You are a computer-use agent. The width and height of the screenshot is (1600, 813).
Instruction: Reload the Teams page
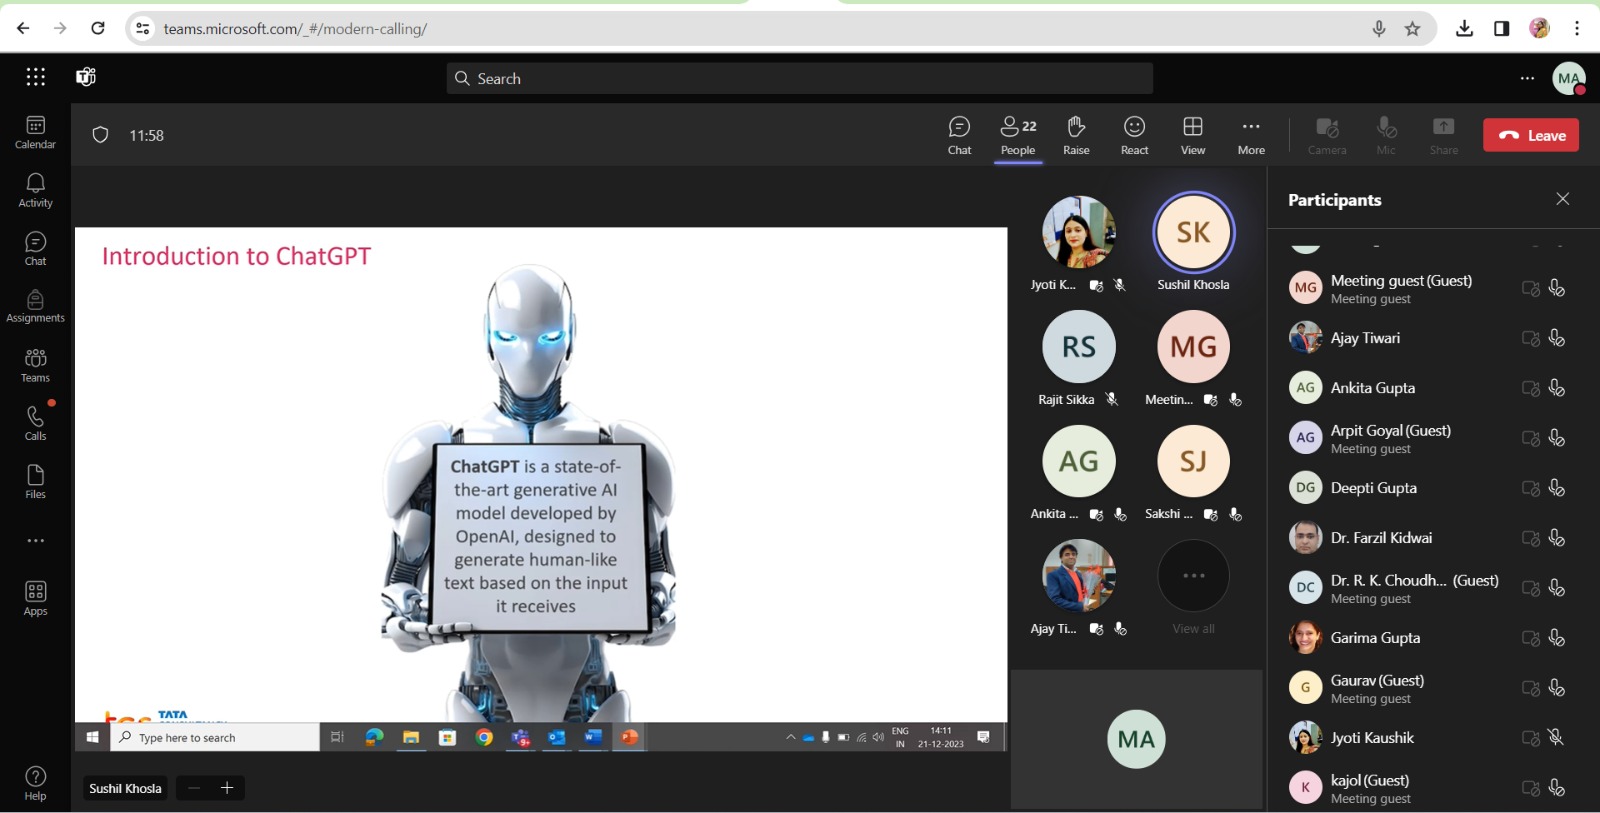click(98, 28)
